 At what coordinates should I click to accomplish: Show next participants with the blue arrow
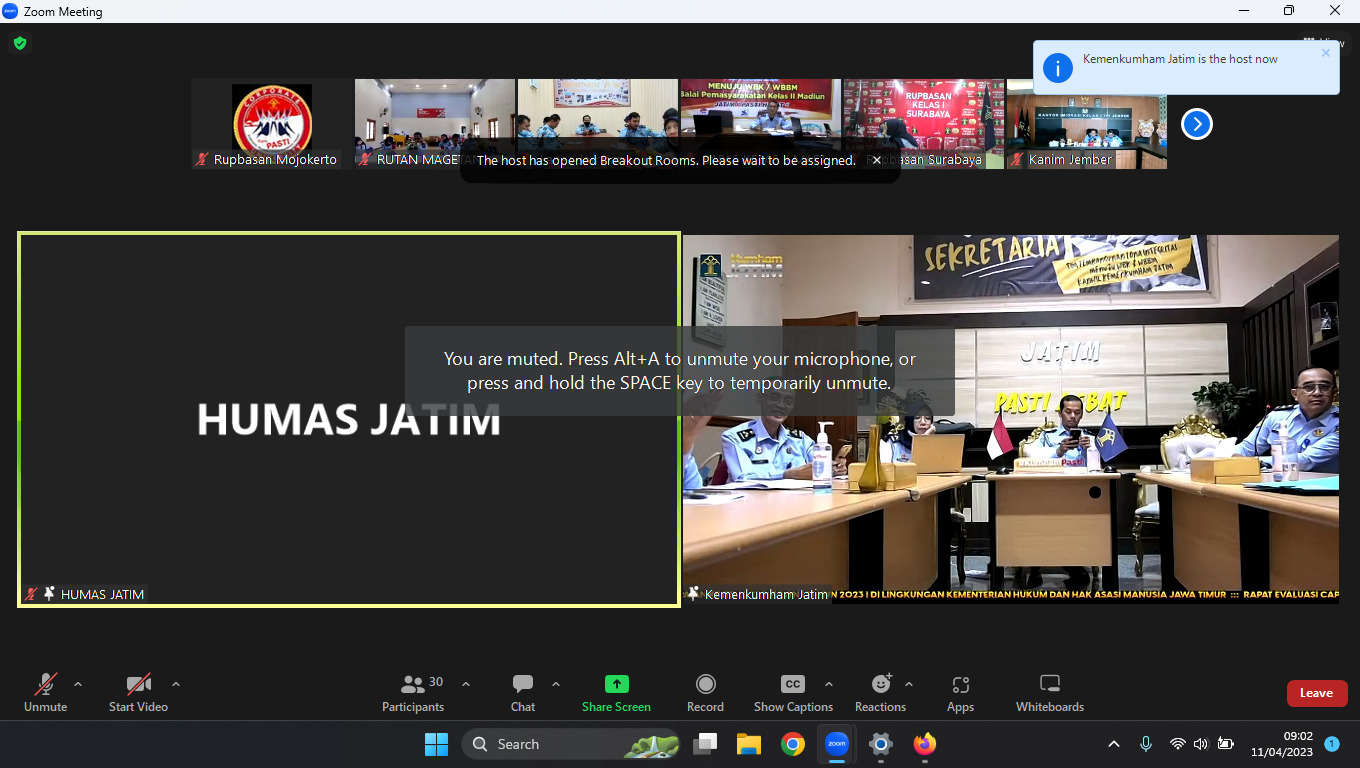[x=1197, y=124]
